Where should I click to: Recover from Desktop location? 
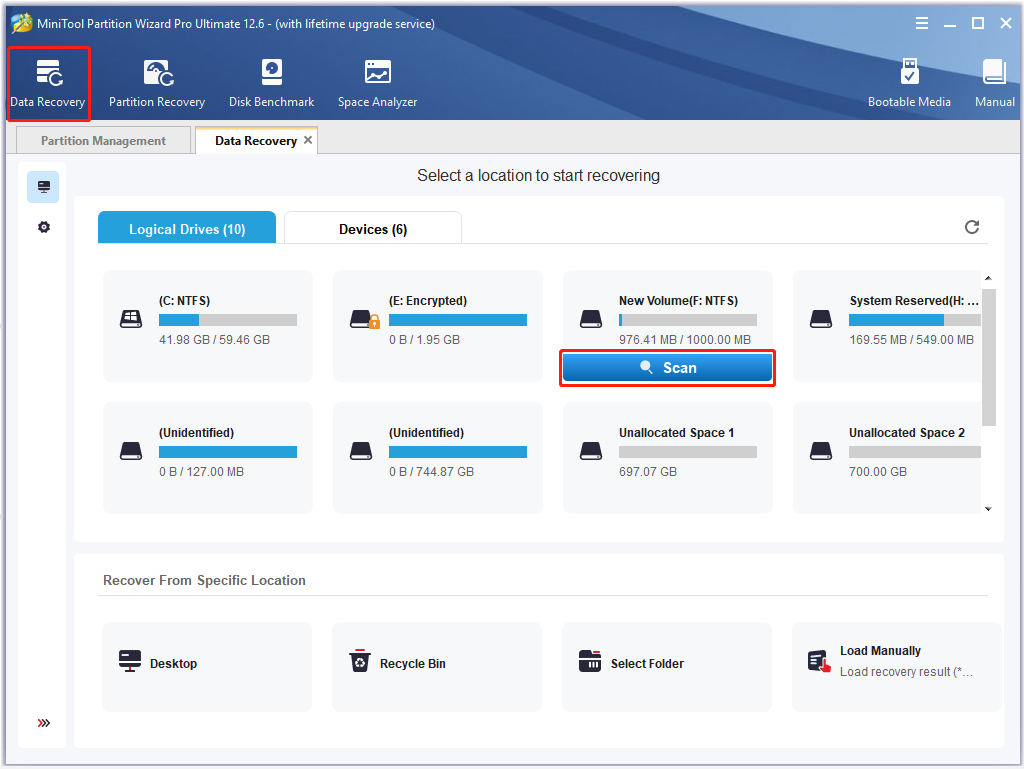click(x=207, y=666)
